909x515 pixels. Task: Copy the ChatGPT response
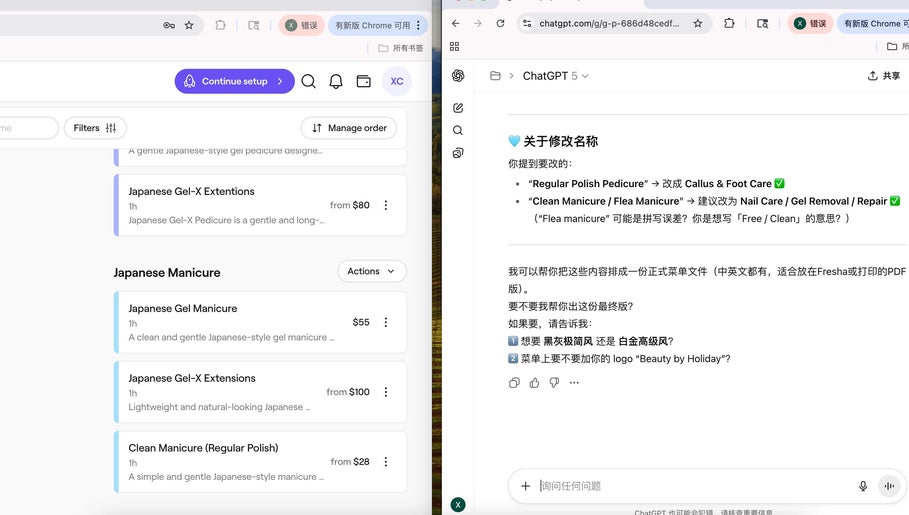click(514, 382)
